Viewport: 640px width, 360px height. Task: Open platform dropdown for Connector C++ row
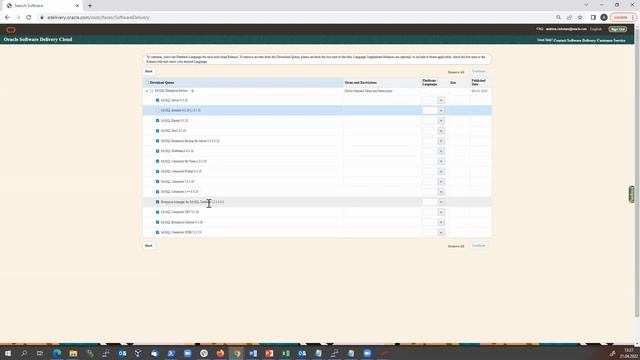click(x=441, y=192)
